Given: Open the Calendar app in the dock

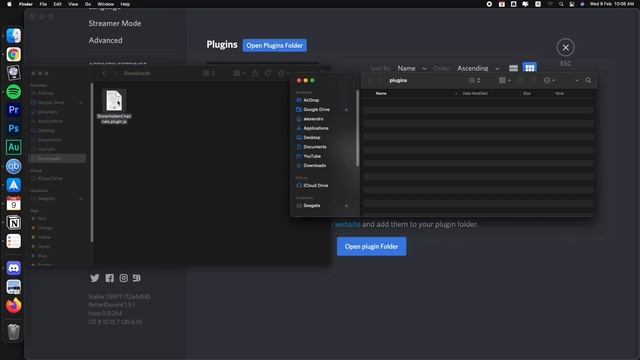Looking at the screenshot, I should click(x=13, y=203).
